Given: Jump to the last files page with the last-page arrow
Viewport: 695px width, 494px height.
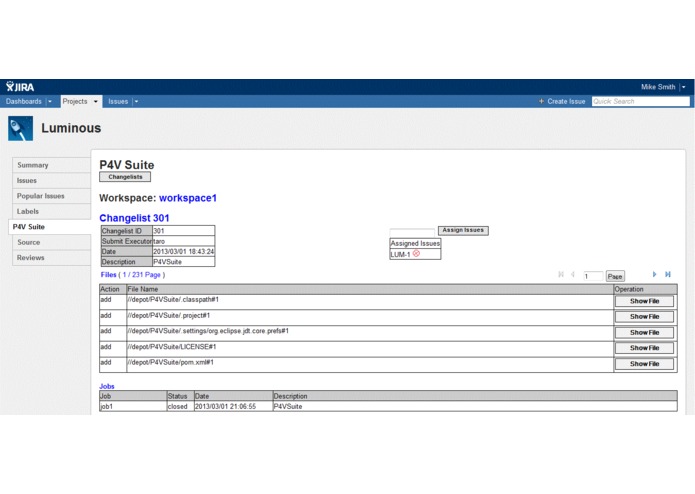Looking at the screenshot, I should tap(668, 275).
